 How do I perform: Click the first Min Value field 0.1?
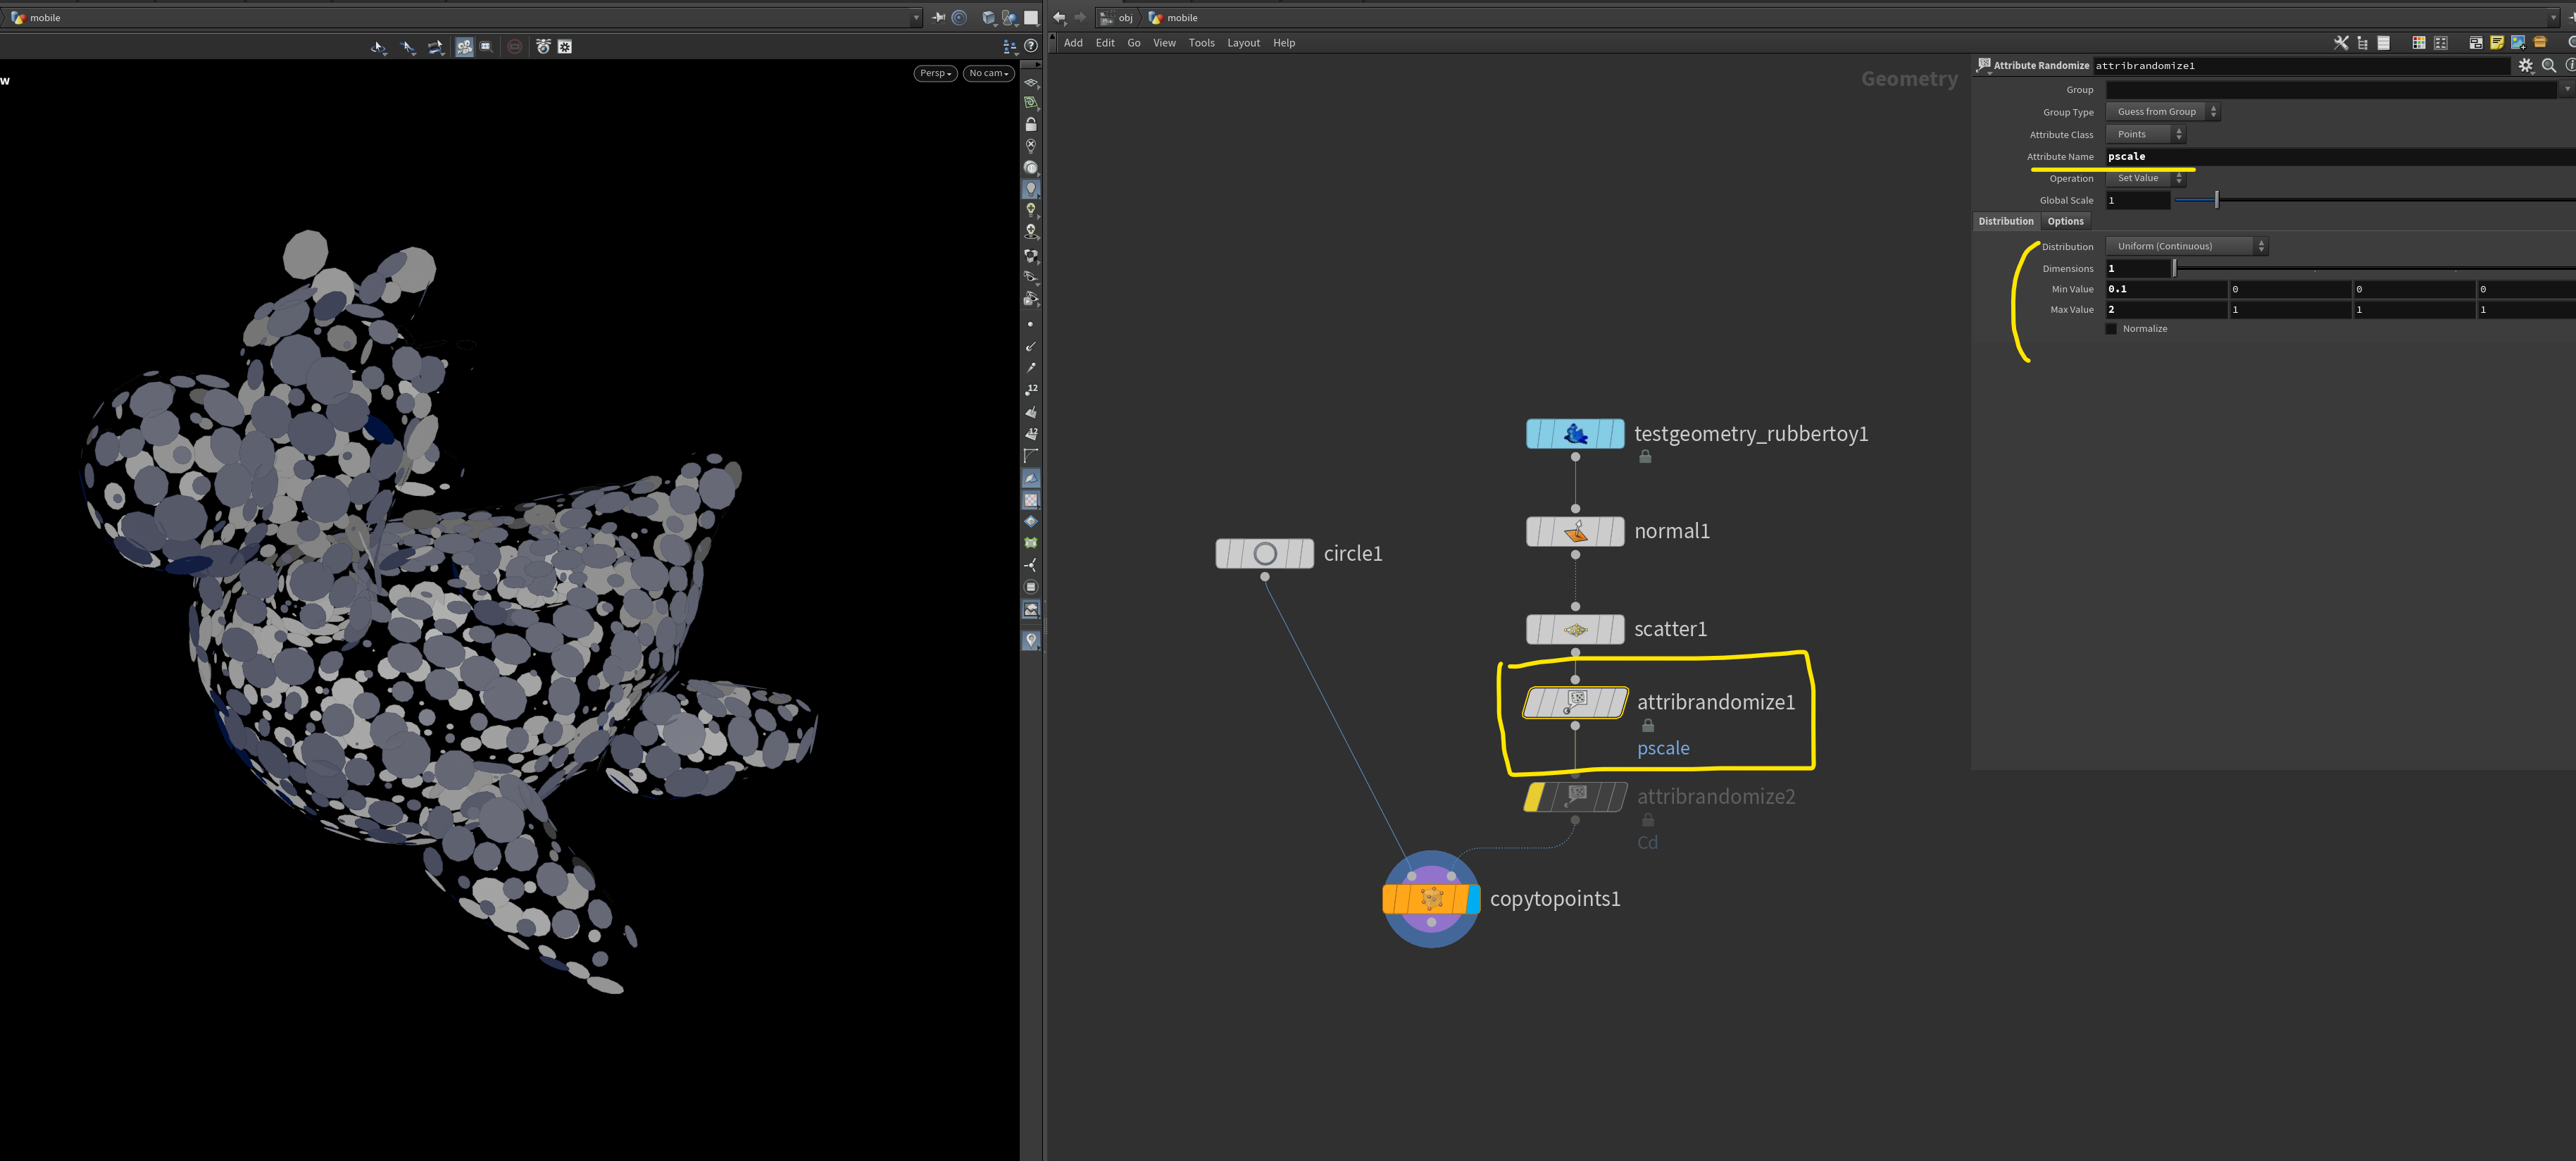click(x=2166, y=289)
